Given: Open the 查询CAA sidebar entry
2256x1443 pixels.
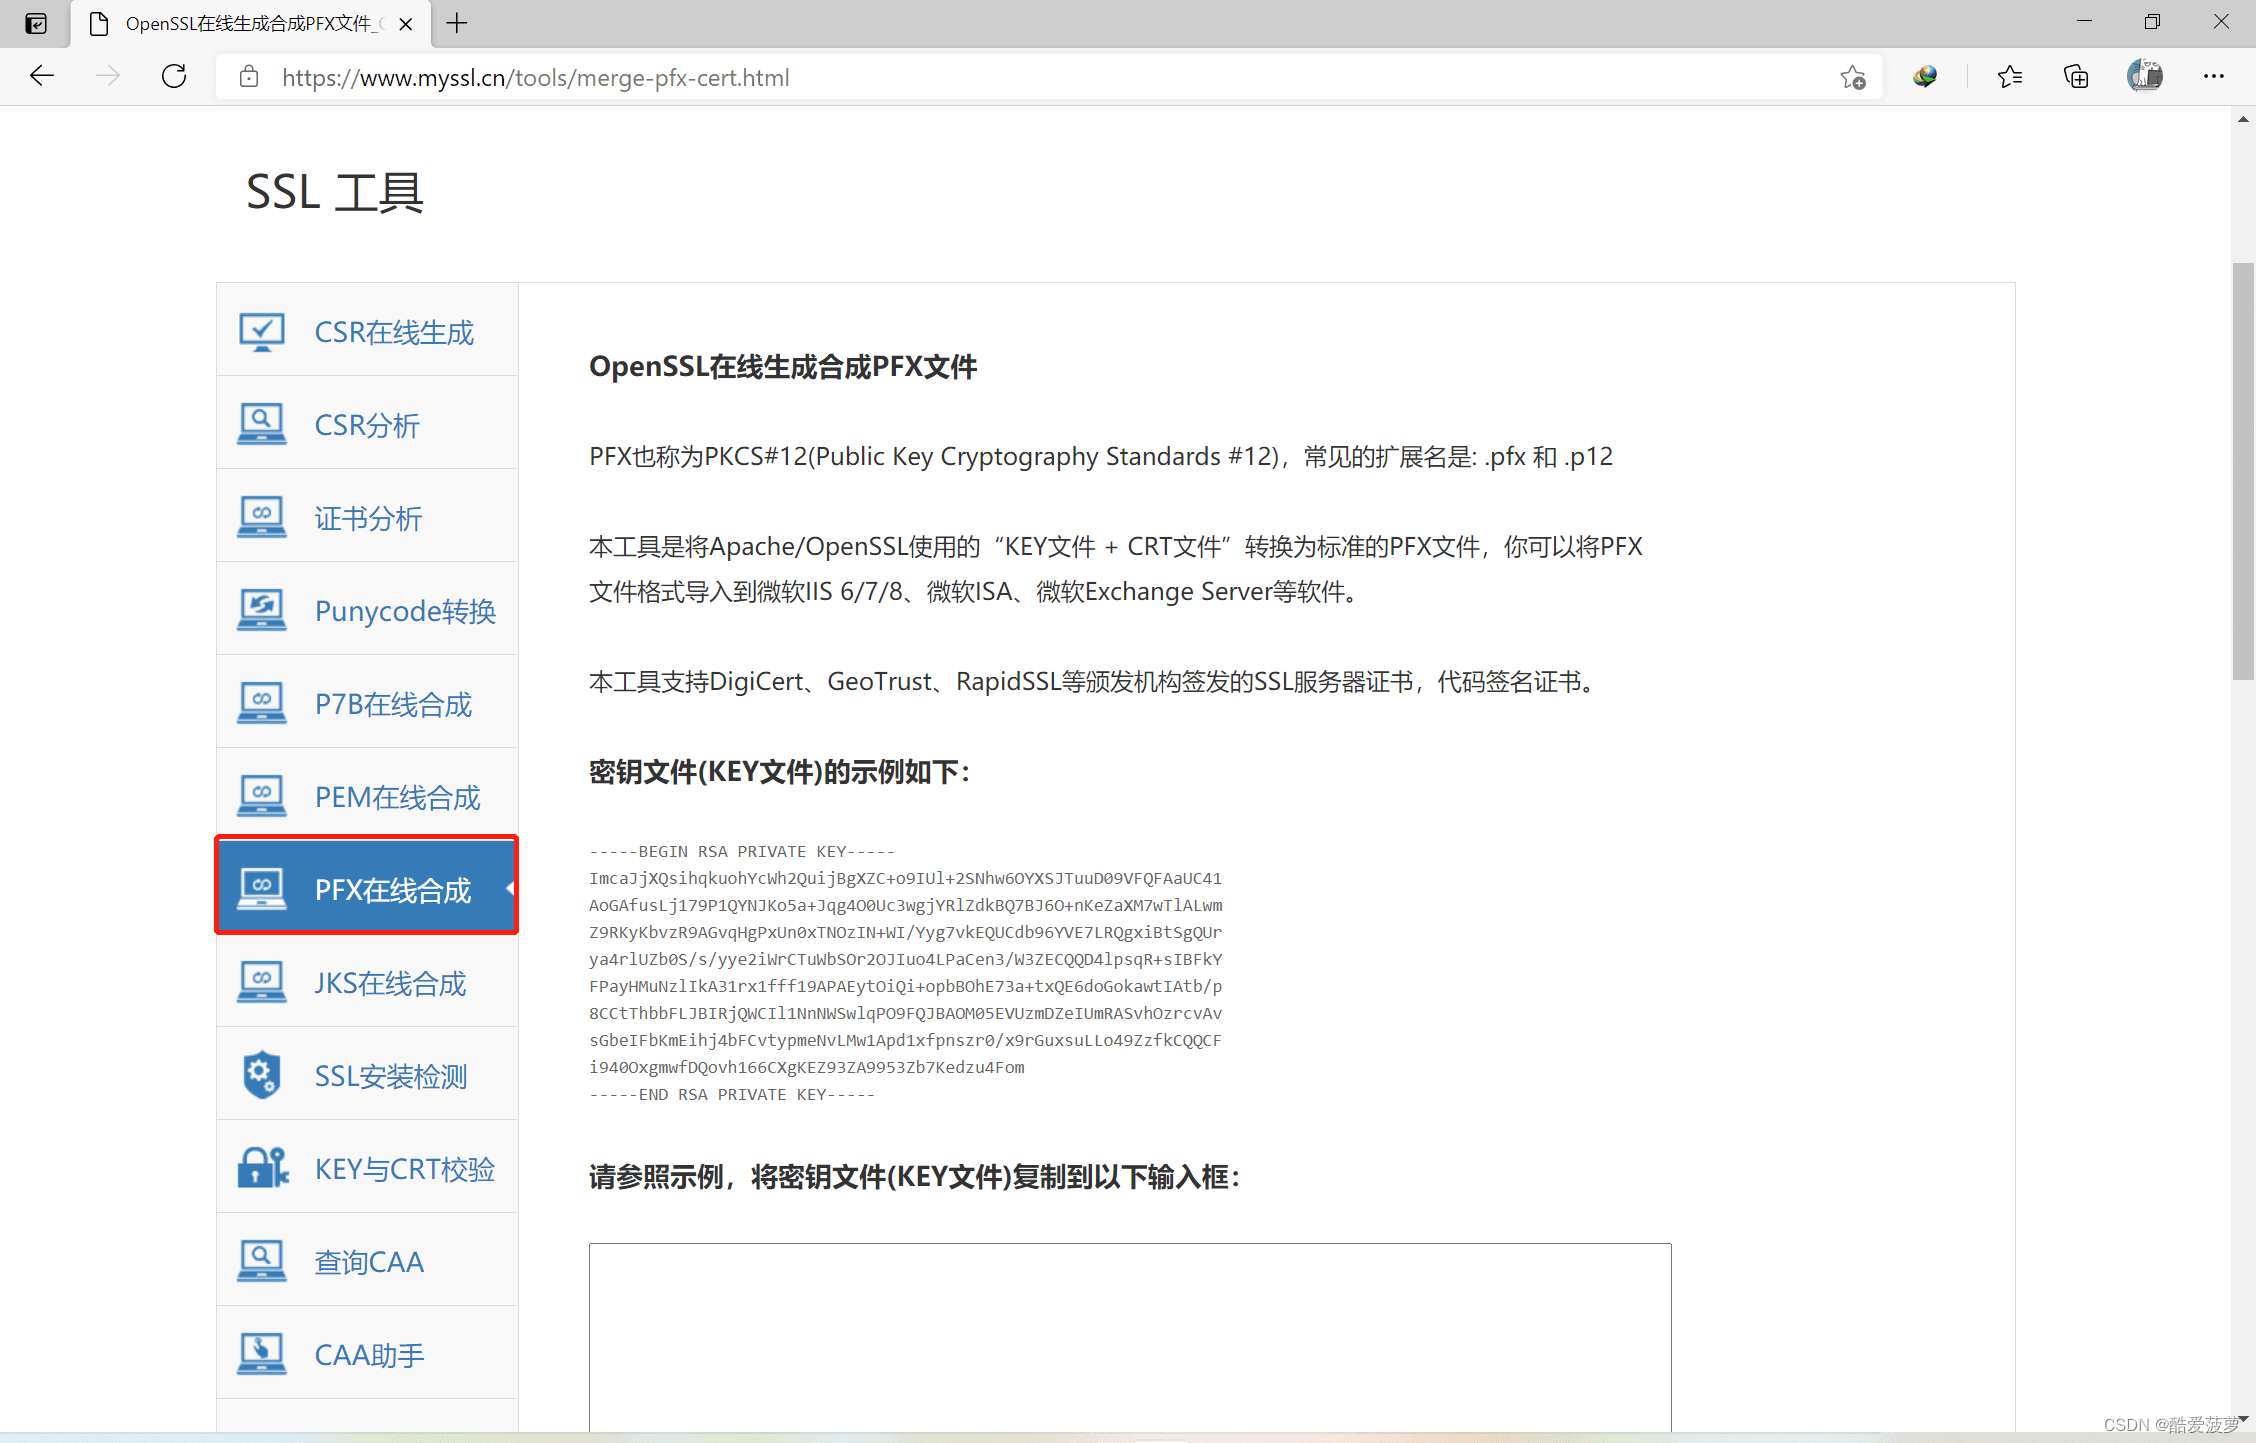Looking at the screenshot, I should pyautogui.click(x=369, y=1262).
